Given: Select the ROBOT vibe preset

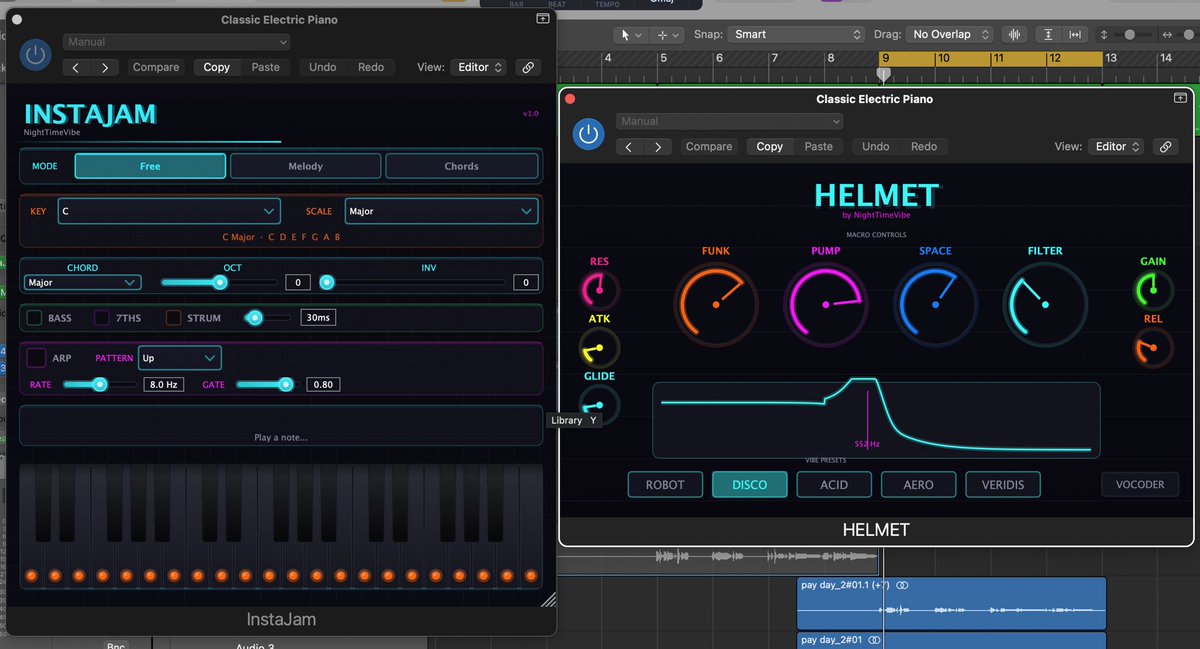Looking at the screenshot, I should click(665, 484).
